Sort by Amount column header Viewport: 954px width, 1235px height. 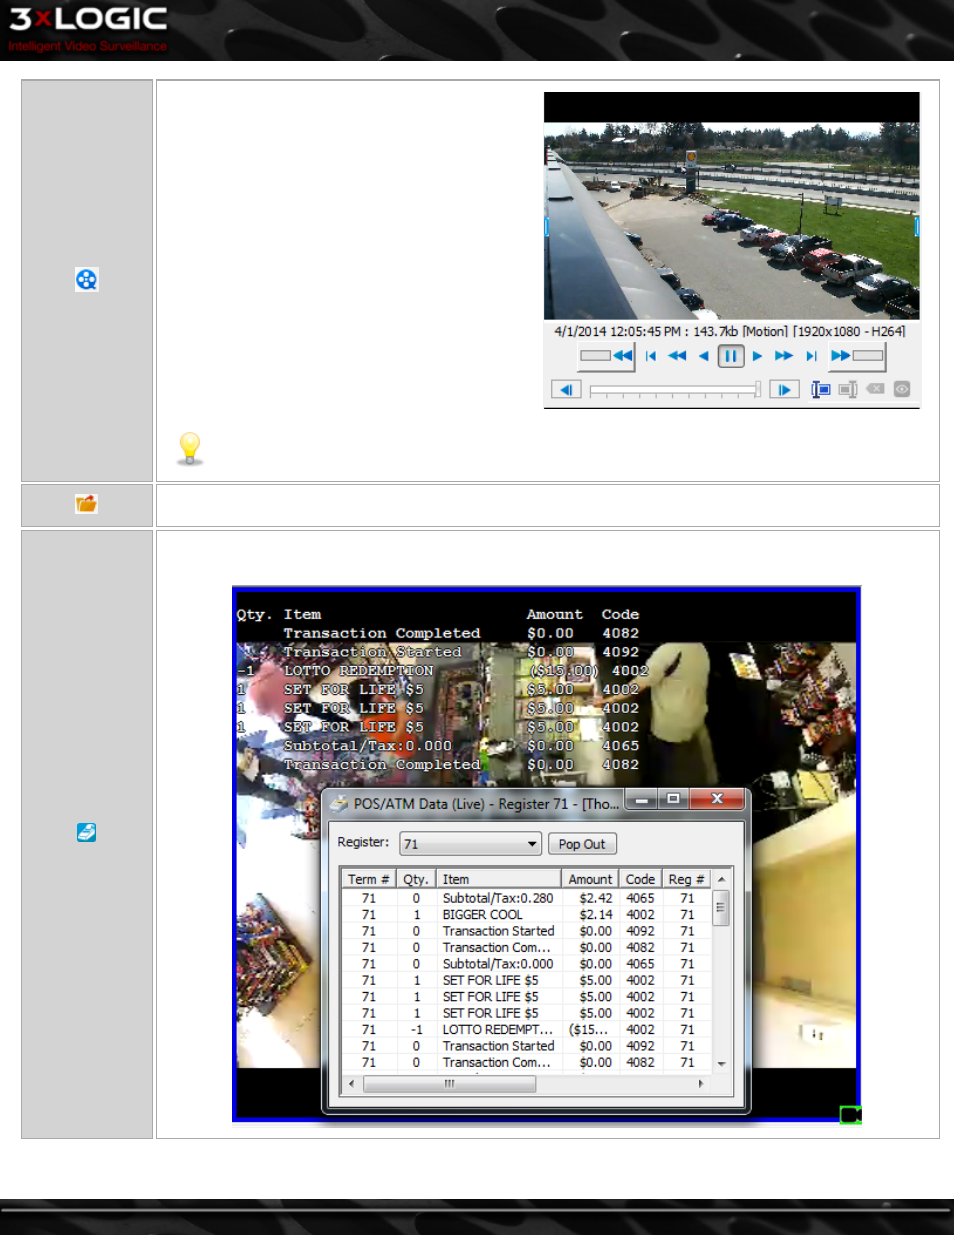tap(589, 879)
